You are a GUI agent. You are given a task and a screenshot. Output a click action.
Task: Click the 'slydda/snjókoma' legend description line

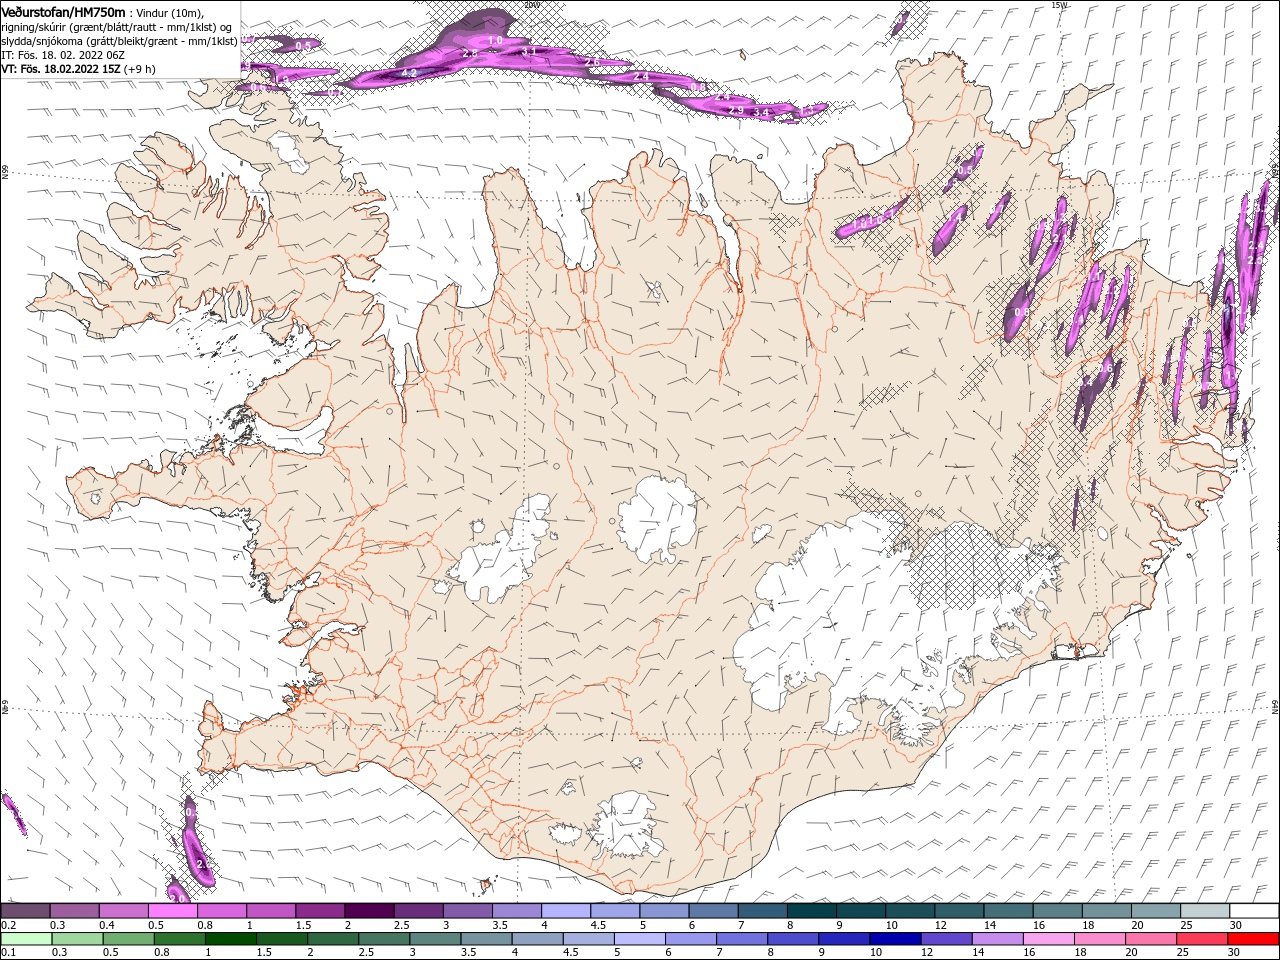click(120, 41)
